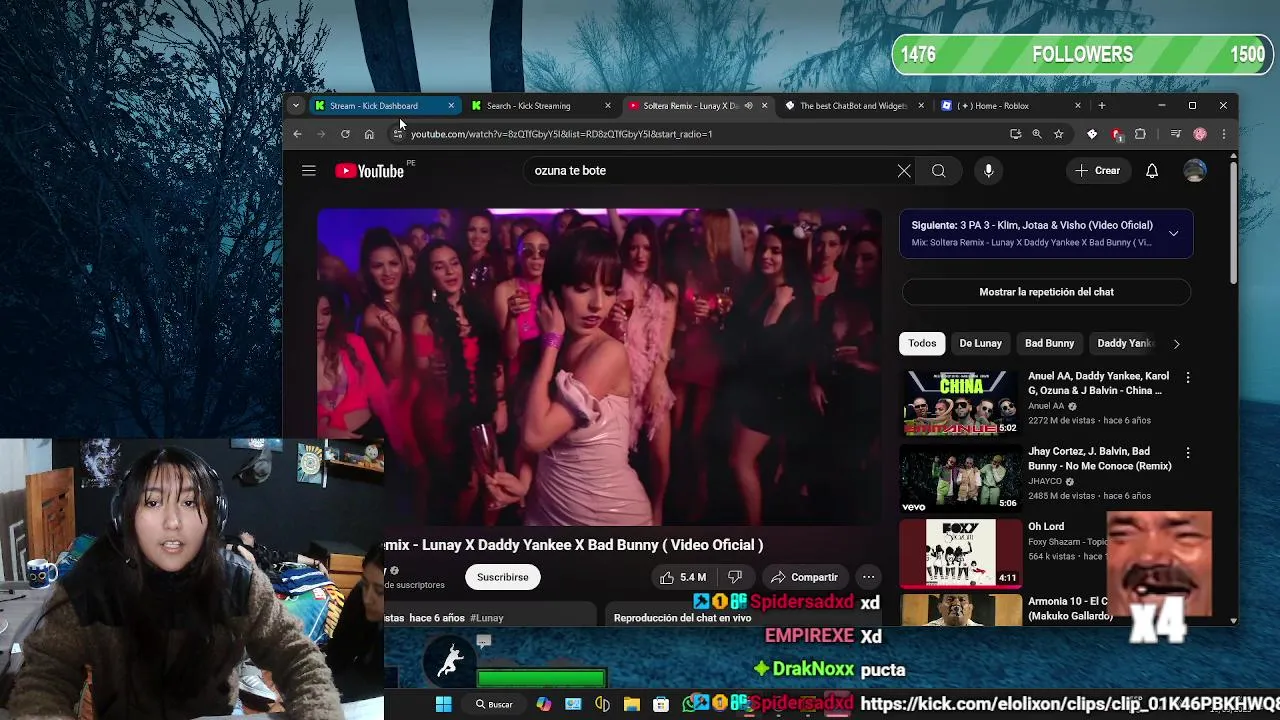Dislike the Soltera Remix video
The image size is (1280, 720).
pyautogui.click(x=735, y=577)
